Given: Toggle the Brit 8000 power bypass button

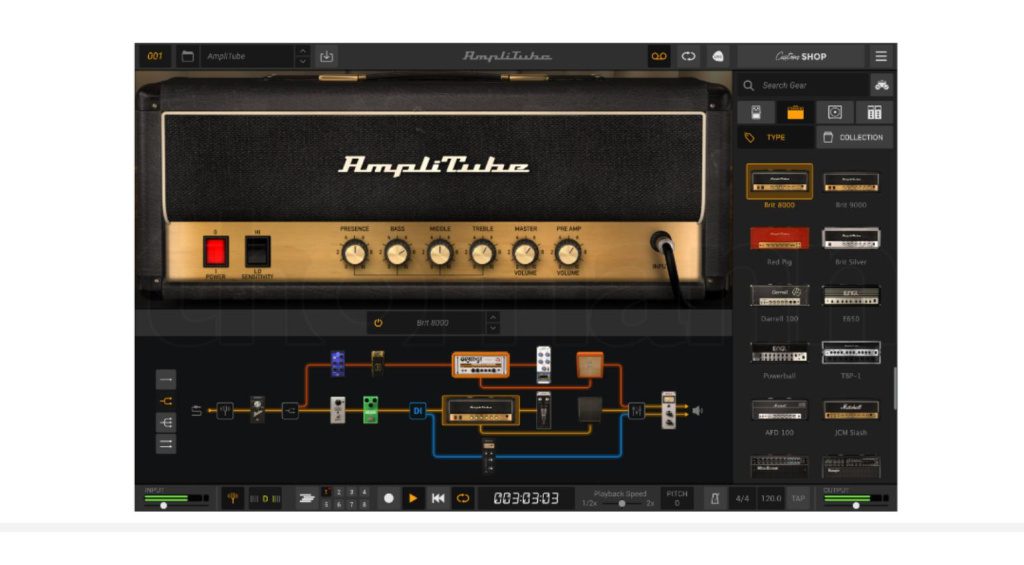Looking at the screenshot, I should 378,323.
